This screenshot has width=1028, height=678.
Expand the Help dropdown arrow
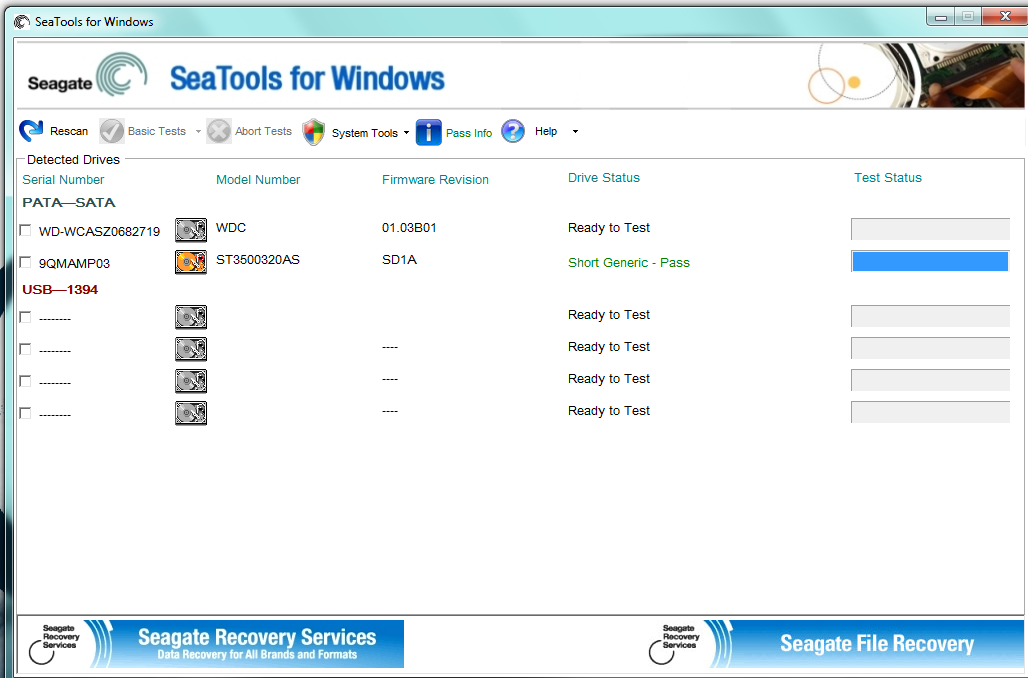576,132
